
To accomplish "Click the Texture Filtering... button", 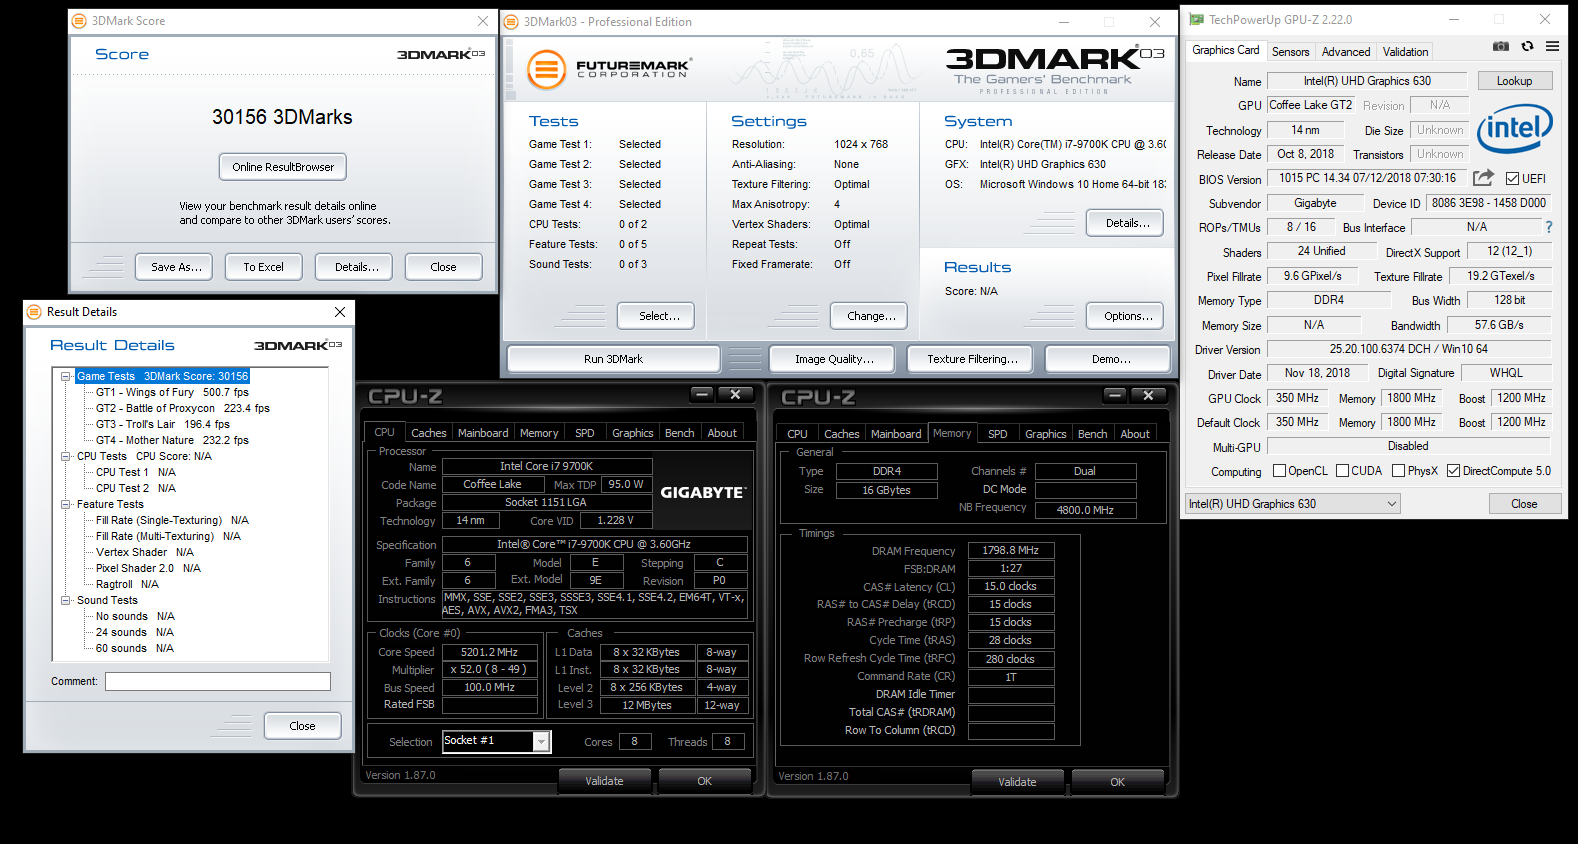I will [972, 359].
